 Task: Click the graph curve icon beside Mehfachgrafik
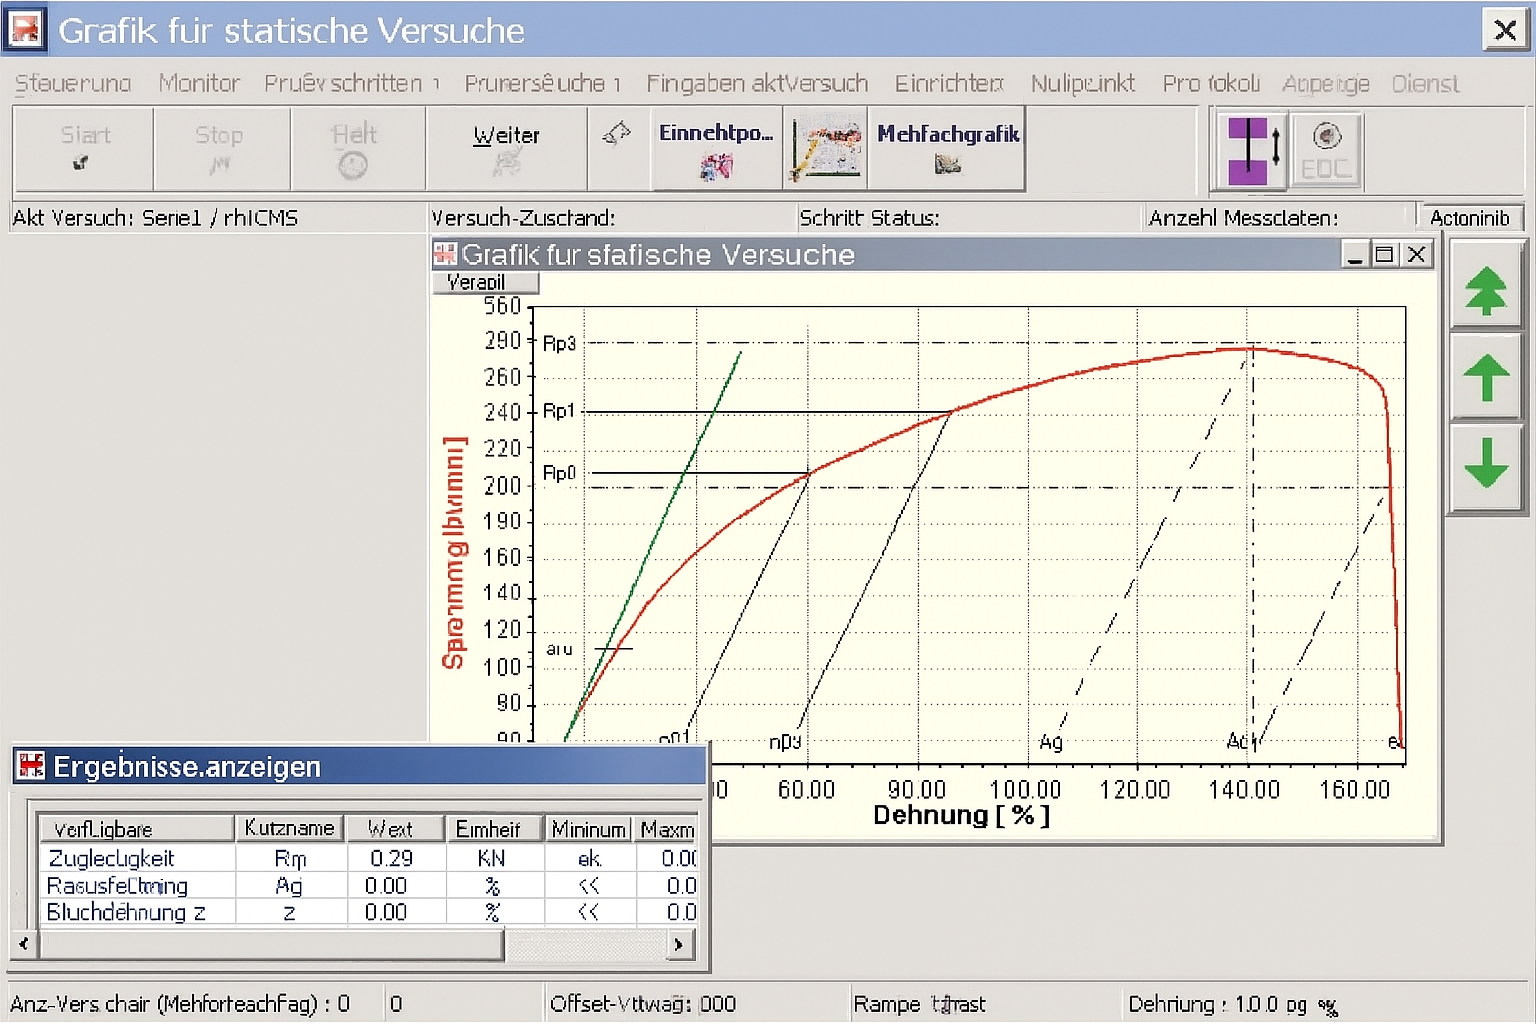pos(825,148)
